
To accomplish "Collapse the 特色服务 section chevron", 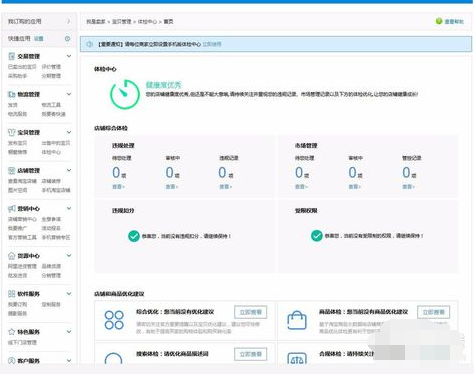I will coord(69,332).
